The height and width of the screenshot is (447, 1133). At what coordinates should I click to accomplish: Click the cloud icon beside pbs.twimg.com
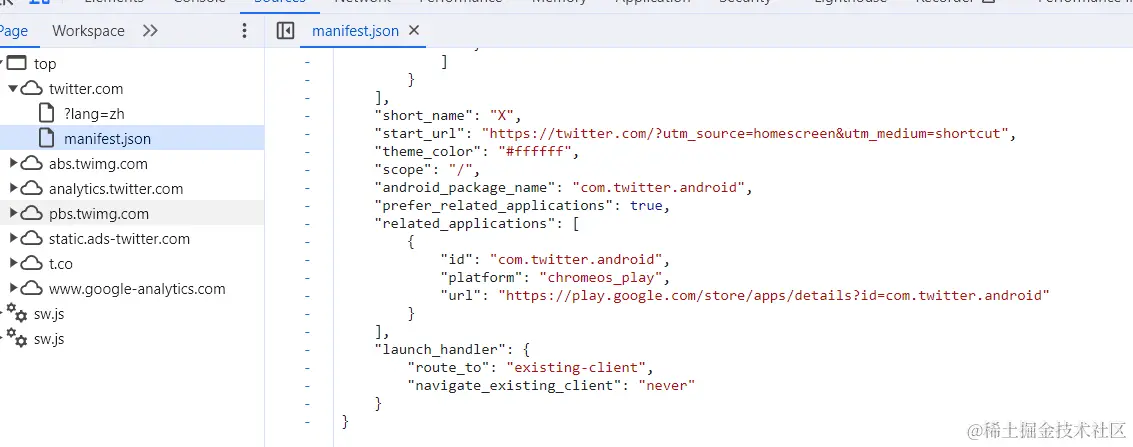click(x=31, y=214)
